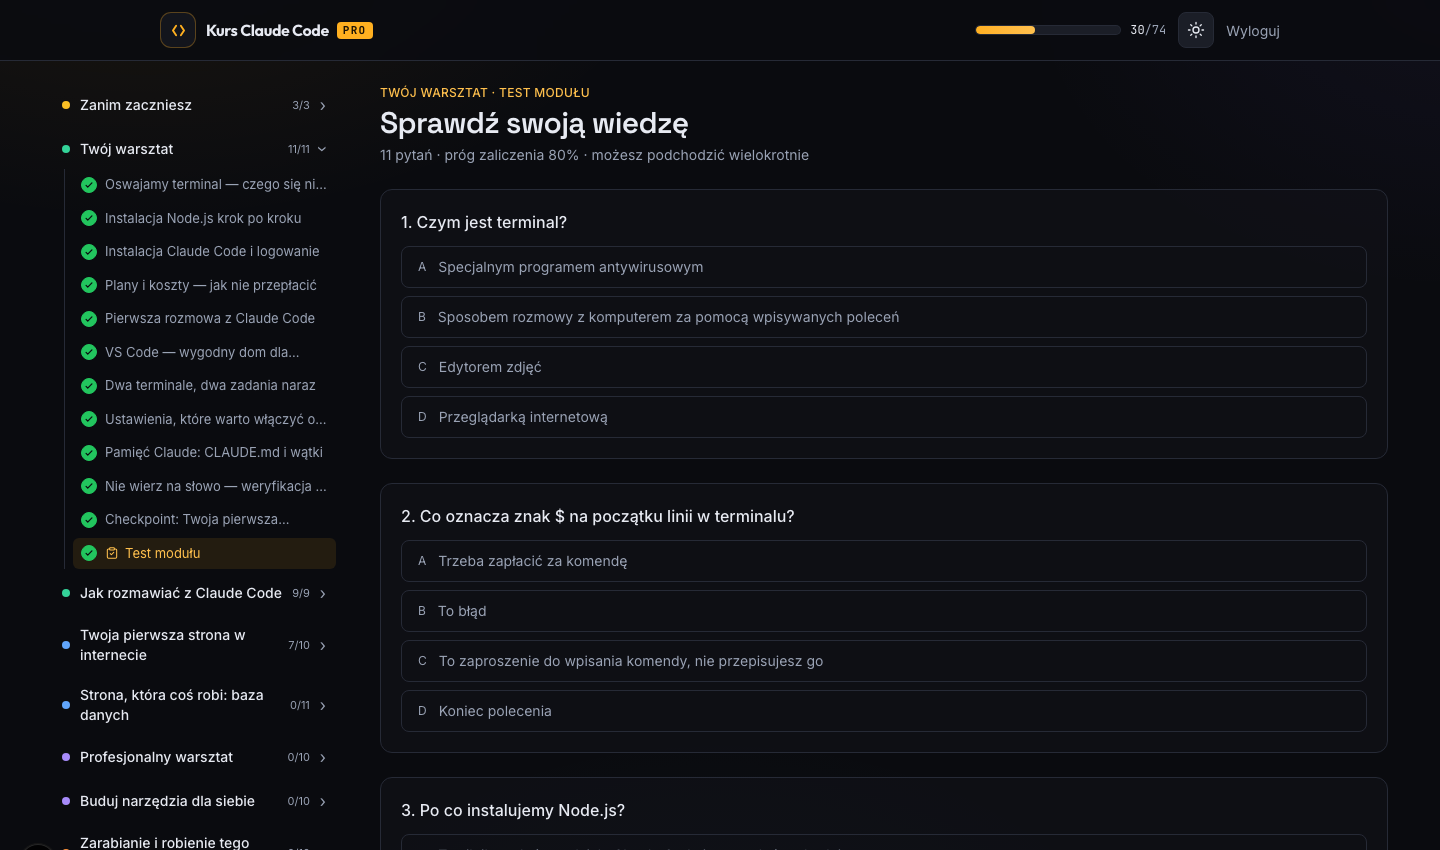Click the 30/74 progress counter
The height and width of the screenshot is (850, 1440).
click(1148, 30)
